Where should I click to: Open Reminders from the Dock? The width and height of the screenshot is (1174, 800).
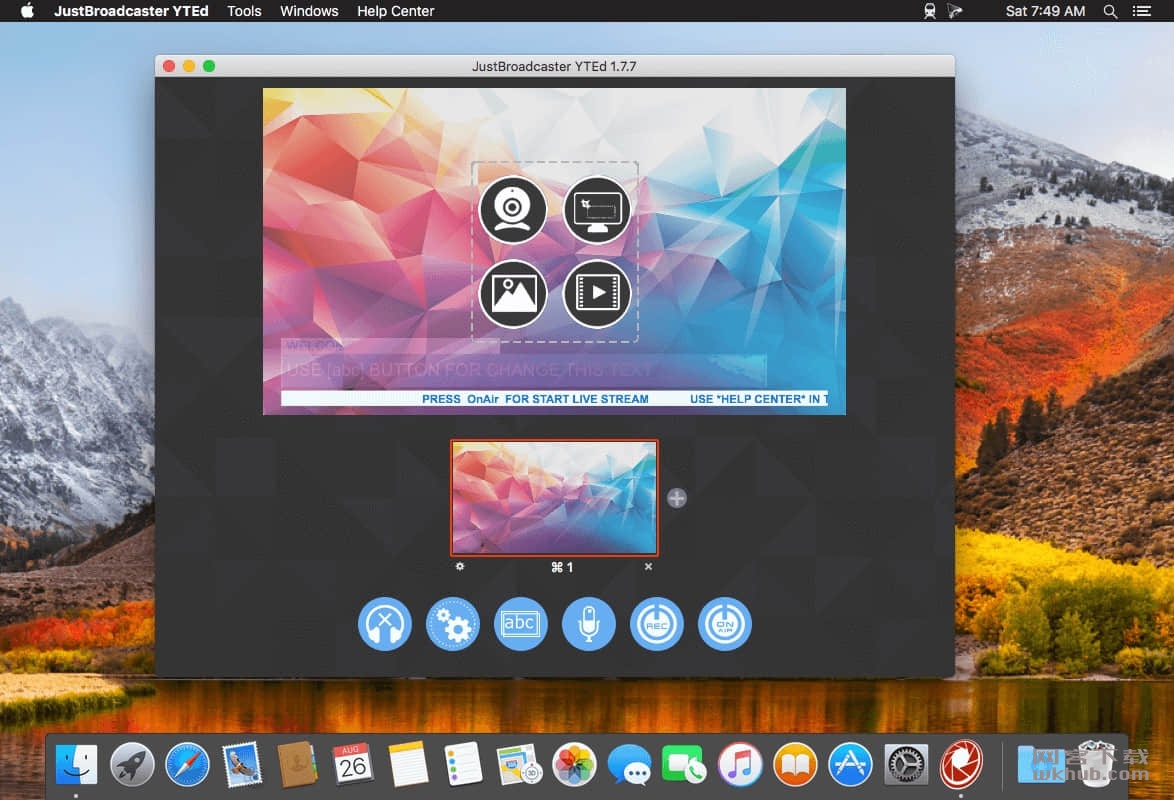[463, 765]
